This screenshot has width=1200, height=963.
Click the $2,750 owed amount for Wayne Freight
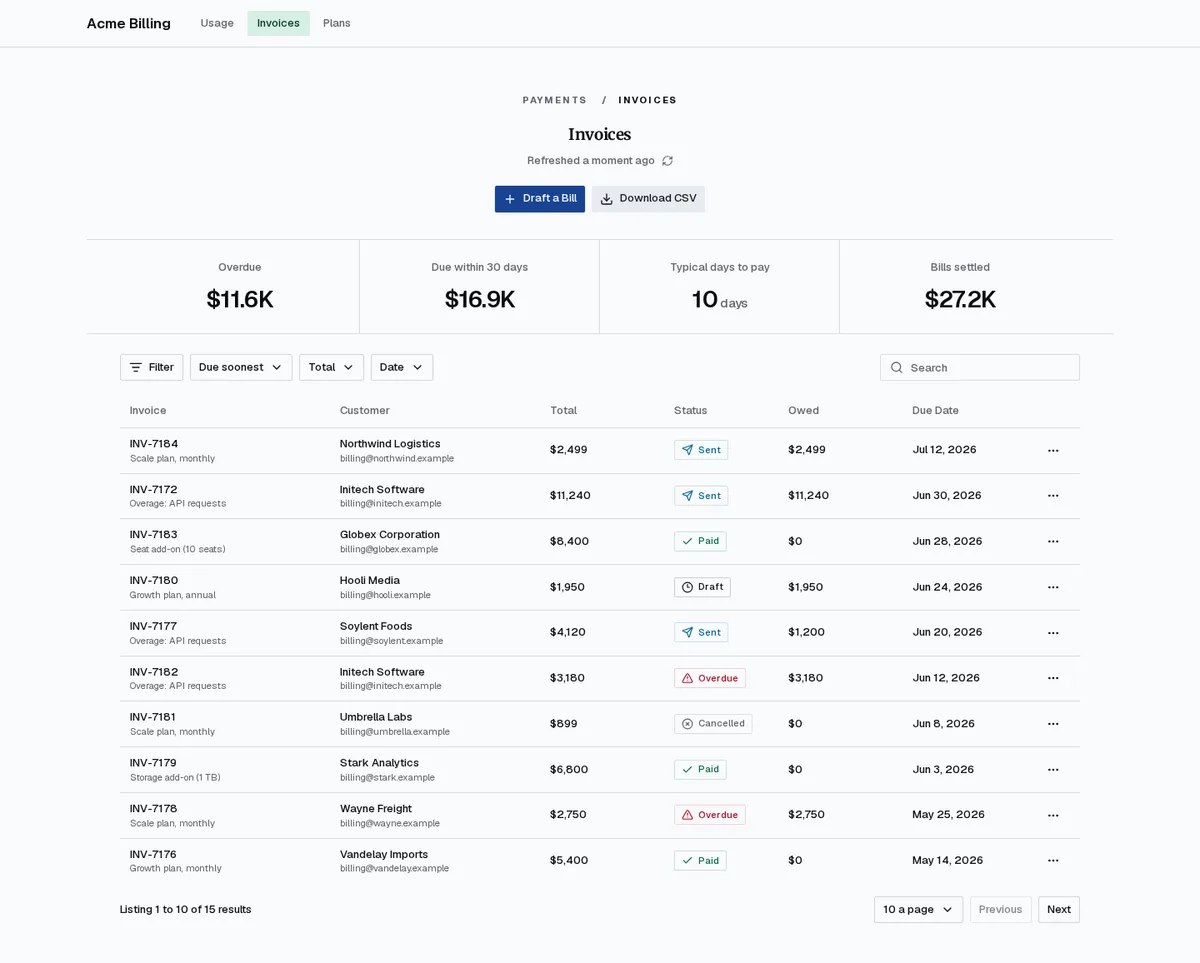pyautogui.click(x=806, y=815)
